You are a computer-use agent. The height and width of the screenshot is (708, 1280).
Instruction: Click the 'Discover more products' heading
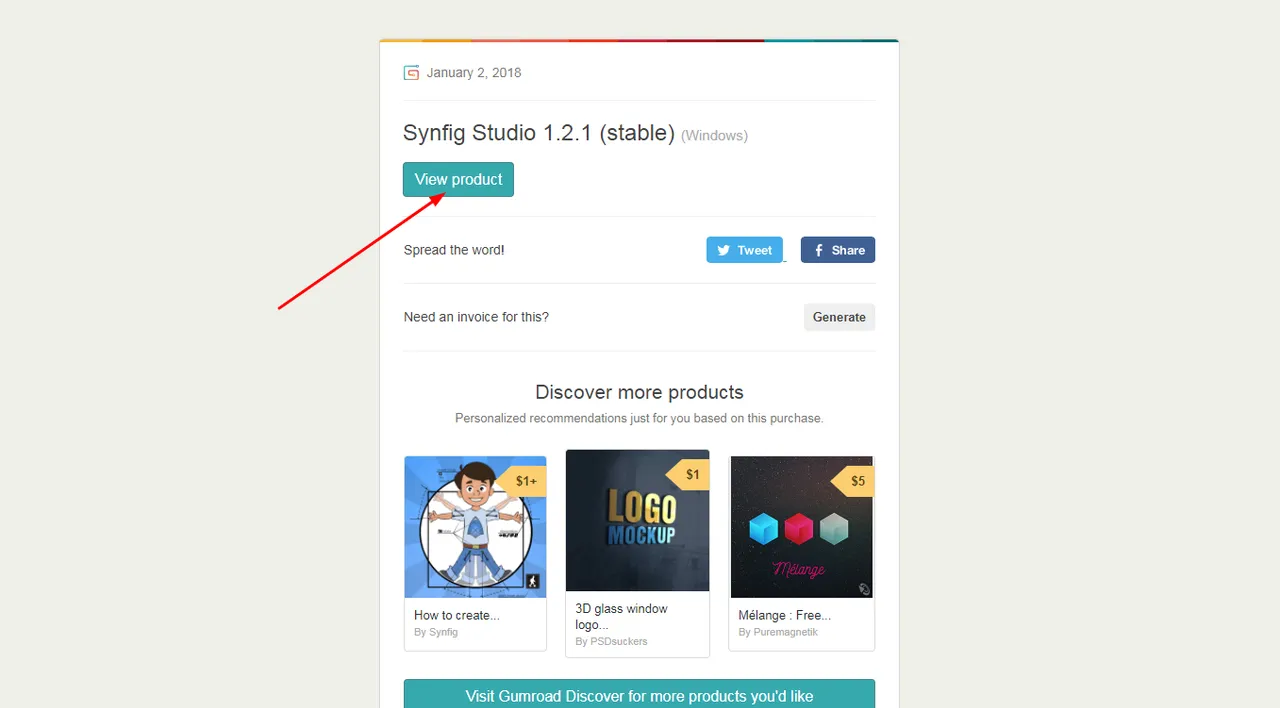point(639,392)
